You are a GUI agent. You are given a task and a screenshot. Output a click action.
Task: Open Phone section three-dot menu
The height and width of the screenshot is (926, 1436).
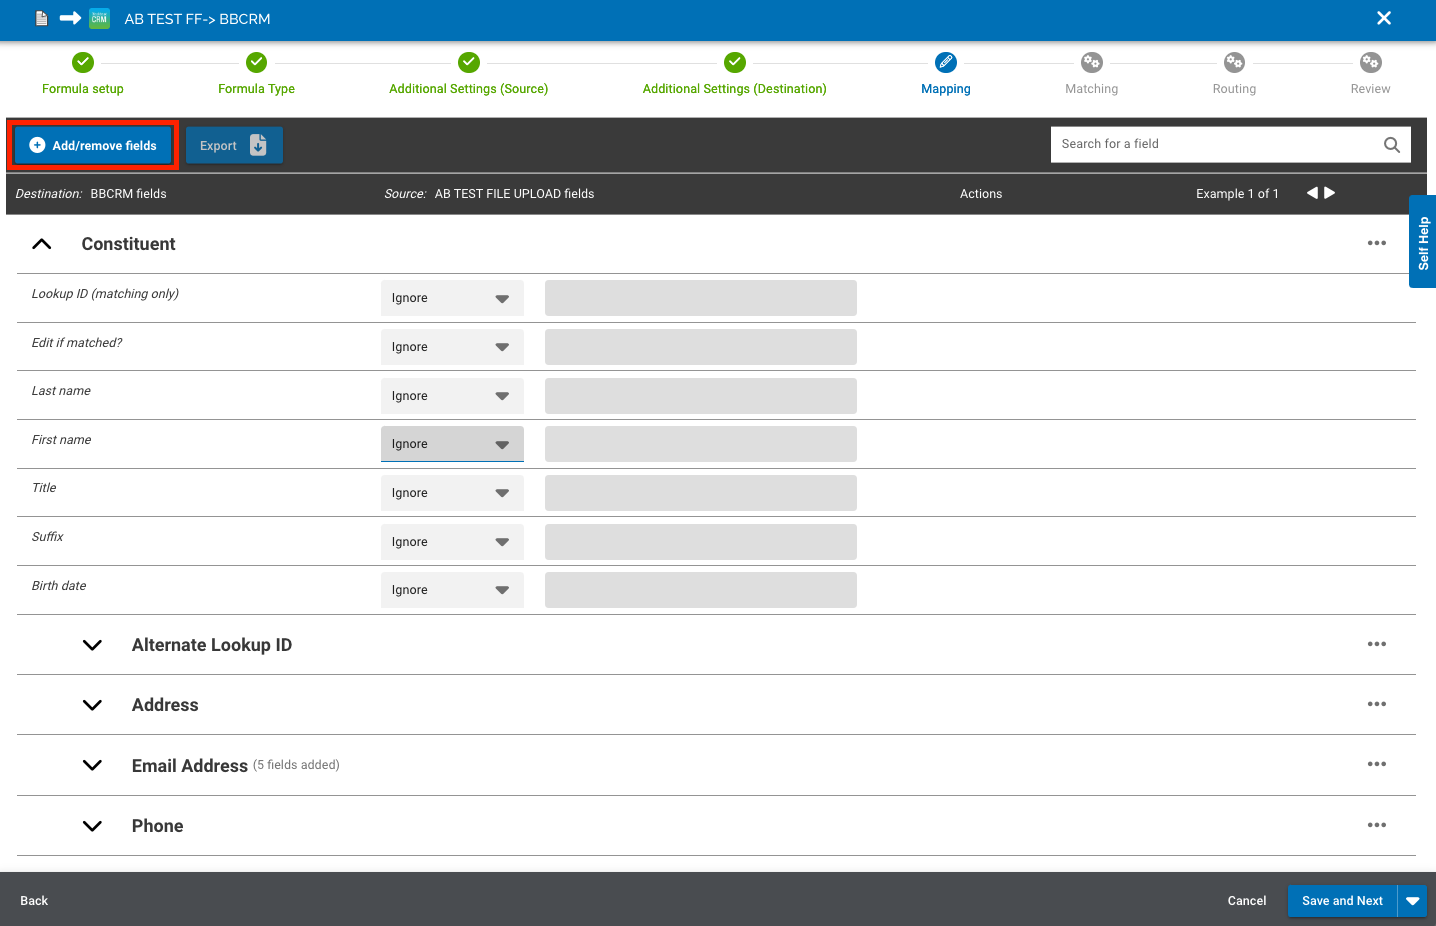point(1377,825)
